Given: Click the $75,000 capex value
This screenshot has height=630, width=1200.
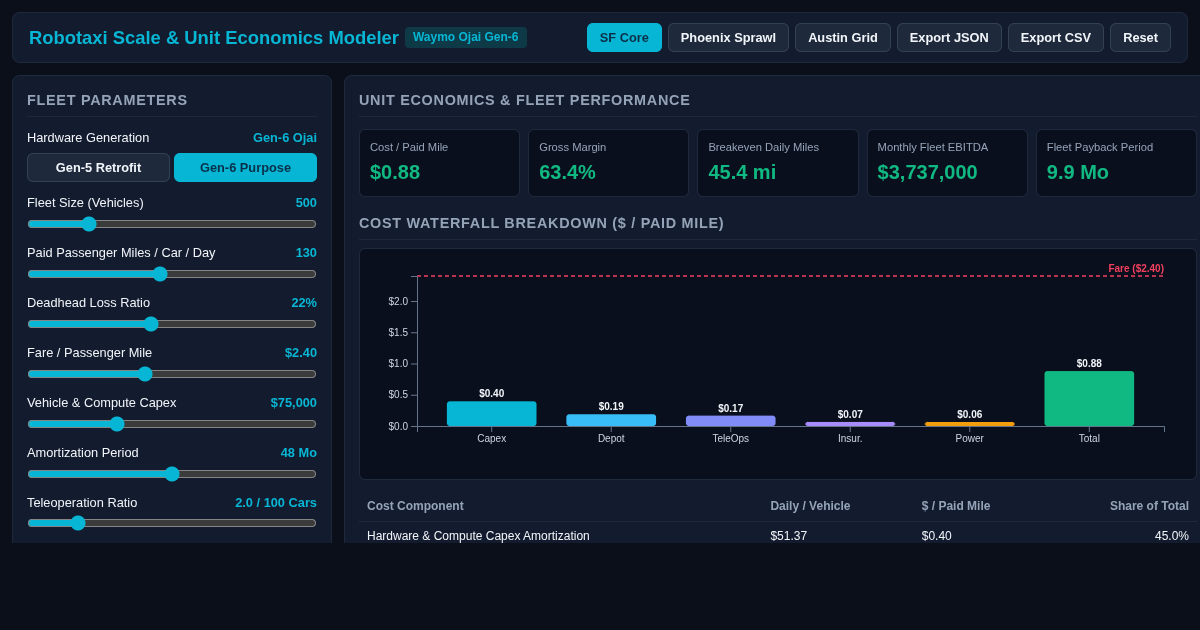Looking at the screenshot, I should 293,402.
